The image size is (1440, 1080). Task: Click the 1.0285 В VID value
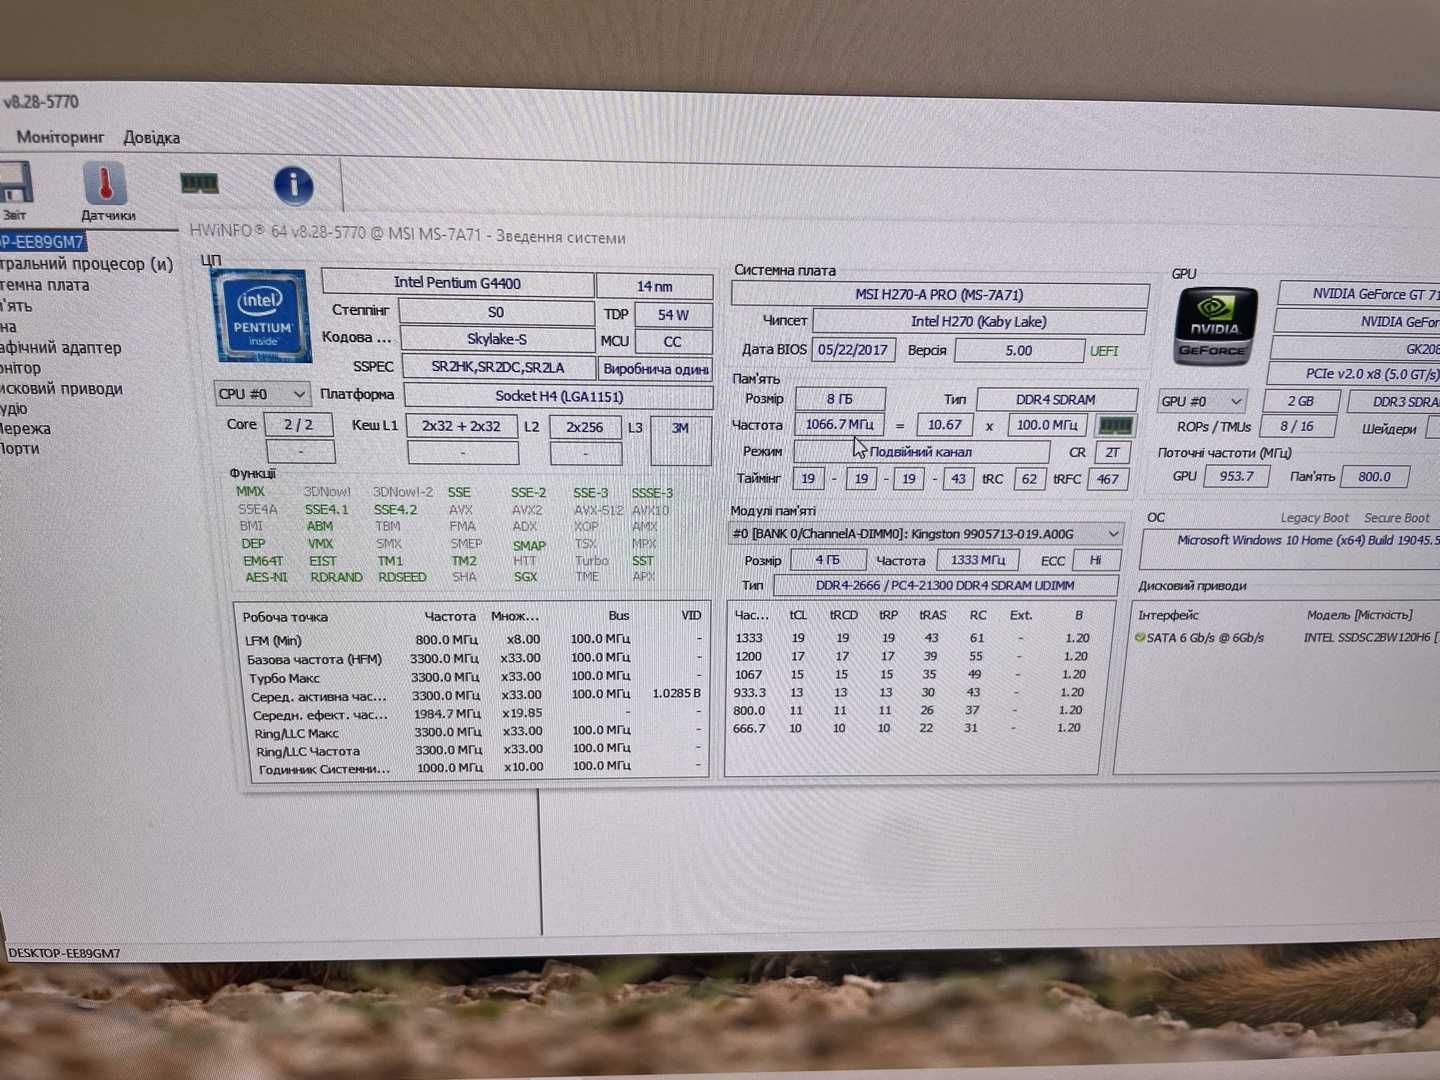pos(676,693)
